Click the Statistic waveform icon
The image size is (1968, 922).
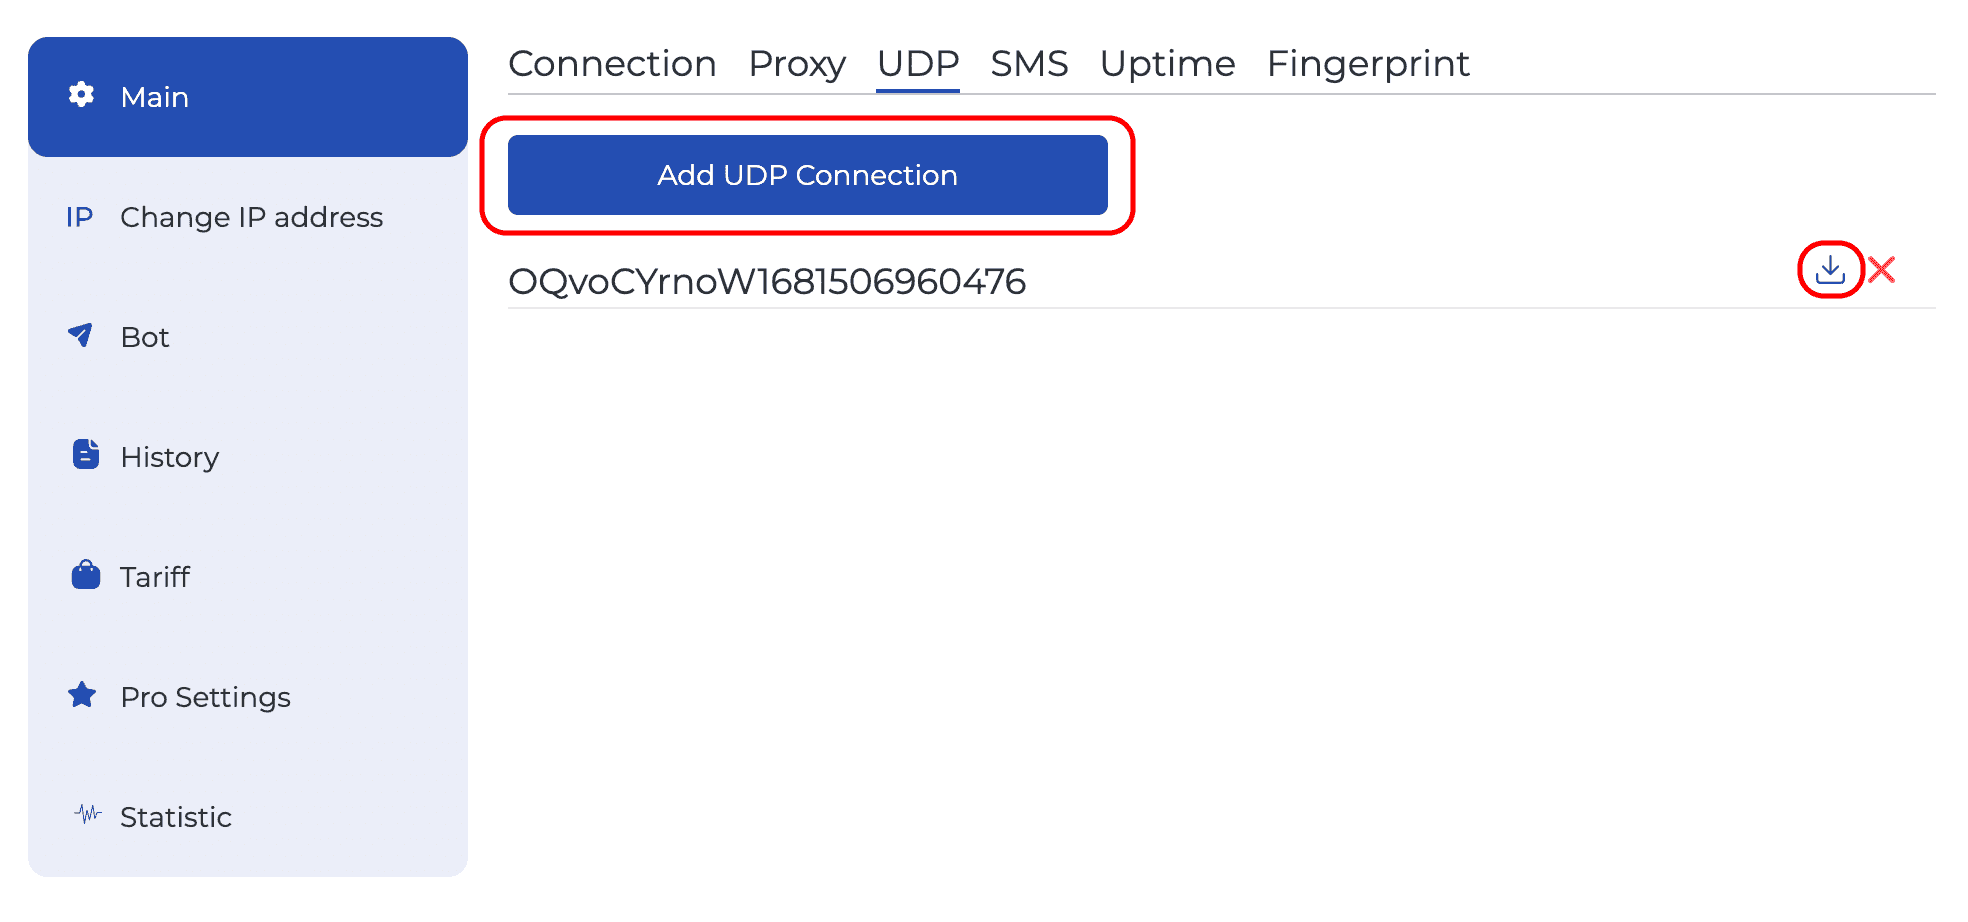[88, 816]
